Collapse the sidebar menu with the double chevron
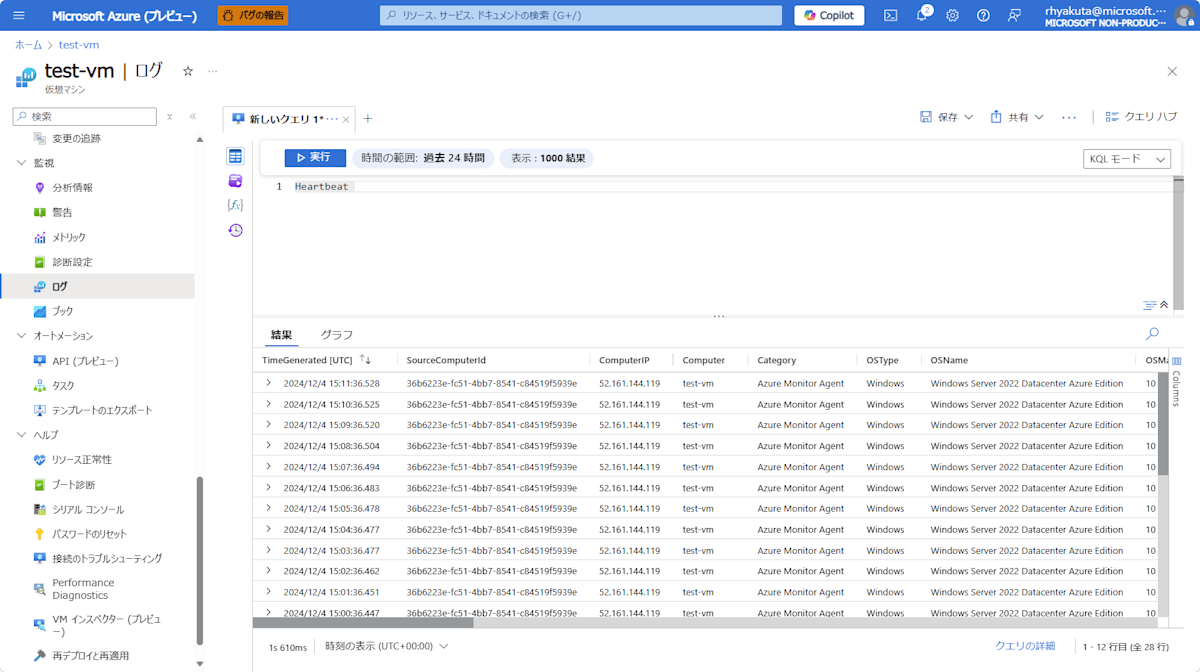Image resolution: width=1200 pixels, height=672 pixels. tap(193, 117)
